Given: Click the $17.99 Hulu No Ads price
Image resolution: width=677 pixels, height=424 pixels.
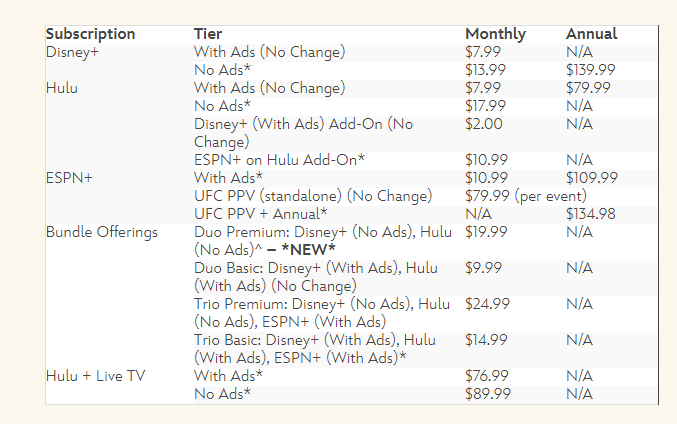Looking at the screenshot, I should click(486, 106).
